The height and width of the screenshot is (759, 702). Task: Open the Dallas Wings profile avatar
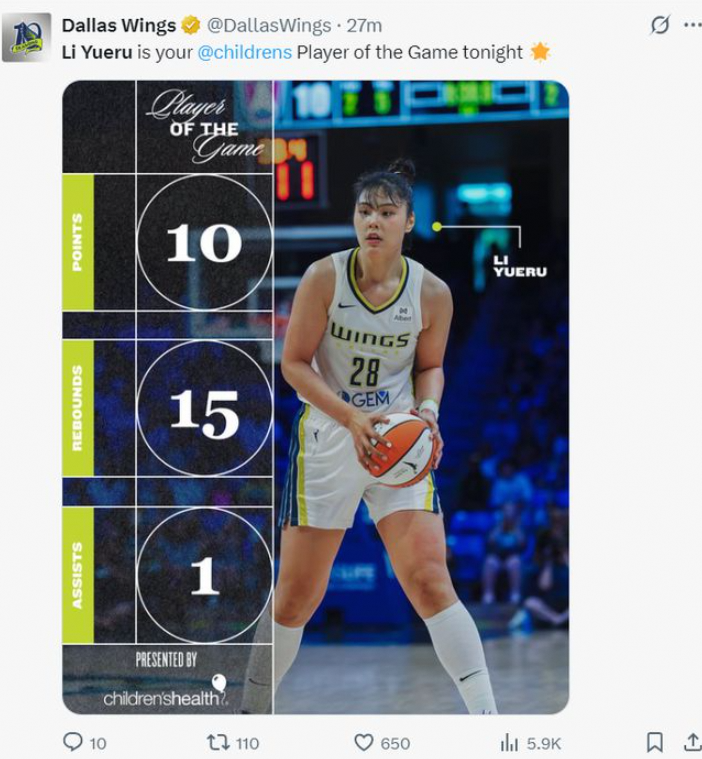coord(27,37)
